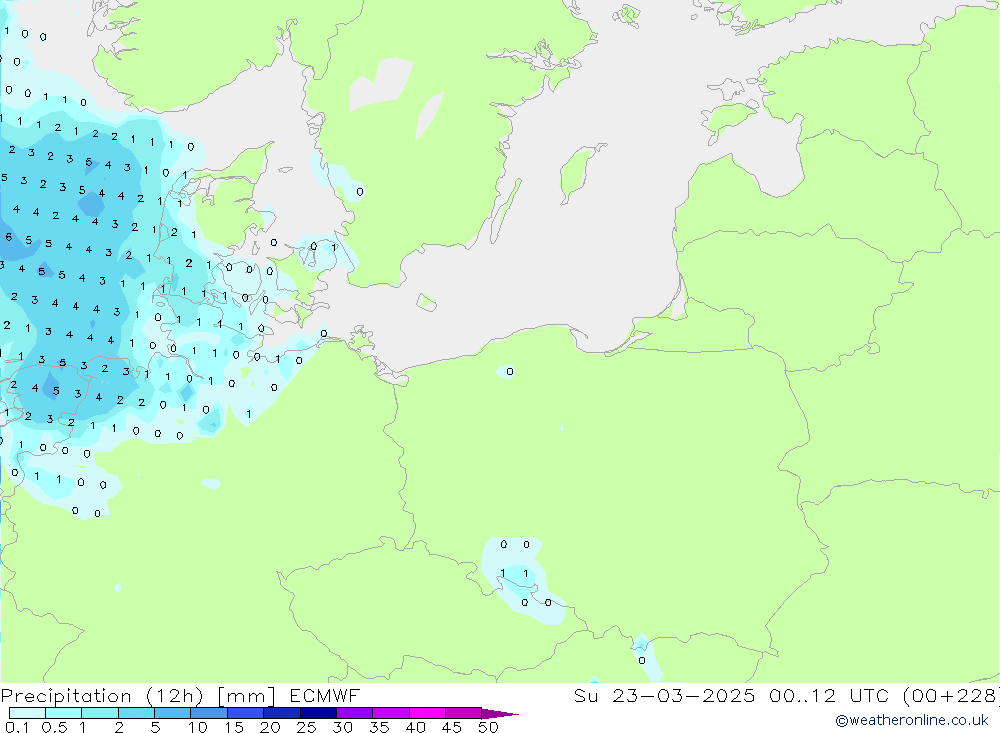Click the 2–5 mm legend color swatch
The height and width of the screenshot is (733, 1000).
[x=136, y=713]
